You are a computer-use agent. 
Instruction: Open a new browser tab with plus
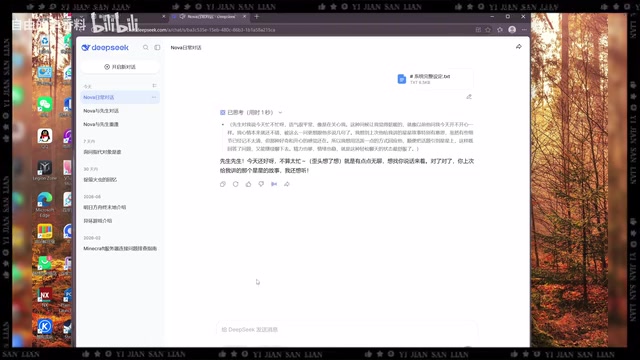[x=257, y=16]
